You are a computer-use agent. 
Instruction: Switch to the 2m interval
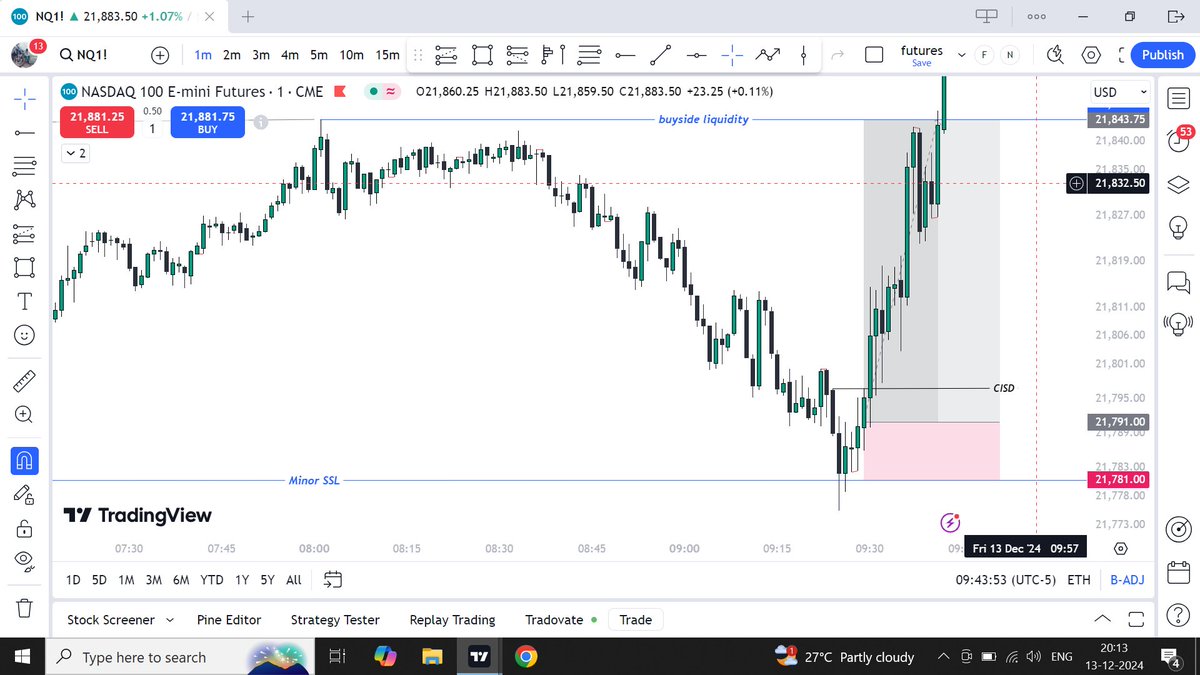232,55
